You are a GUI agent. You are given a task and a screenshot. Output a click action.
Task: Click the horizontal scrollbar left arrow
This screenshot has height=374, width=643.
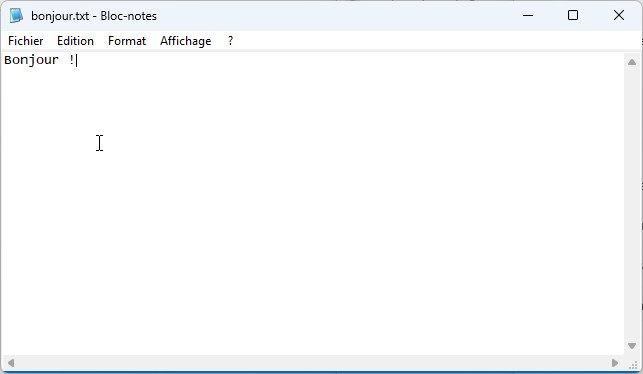(11, 363)
